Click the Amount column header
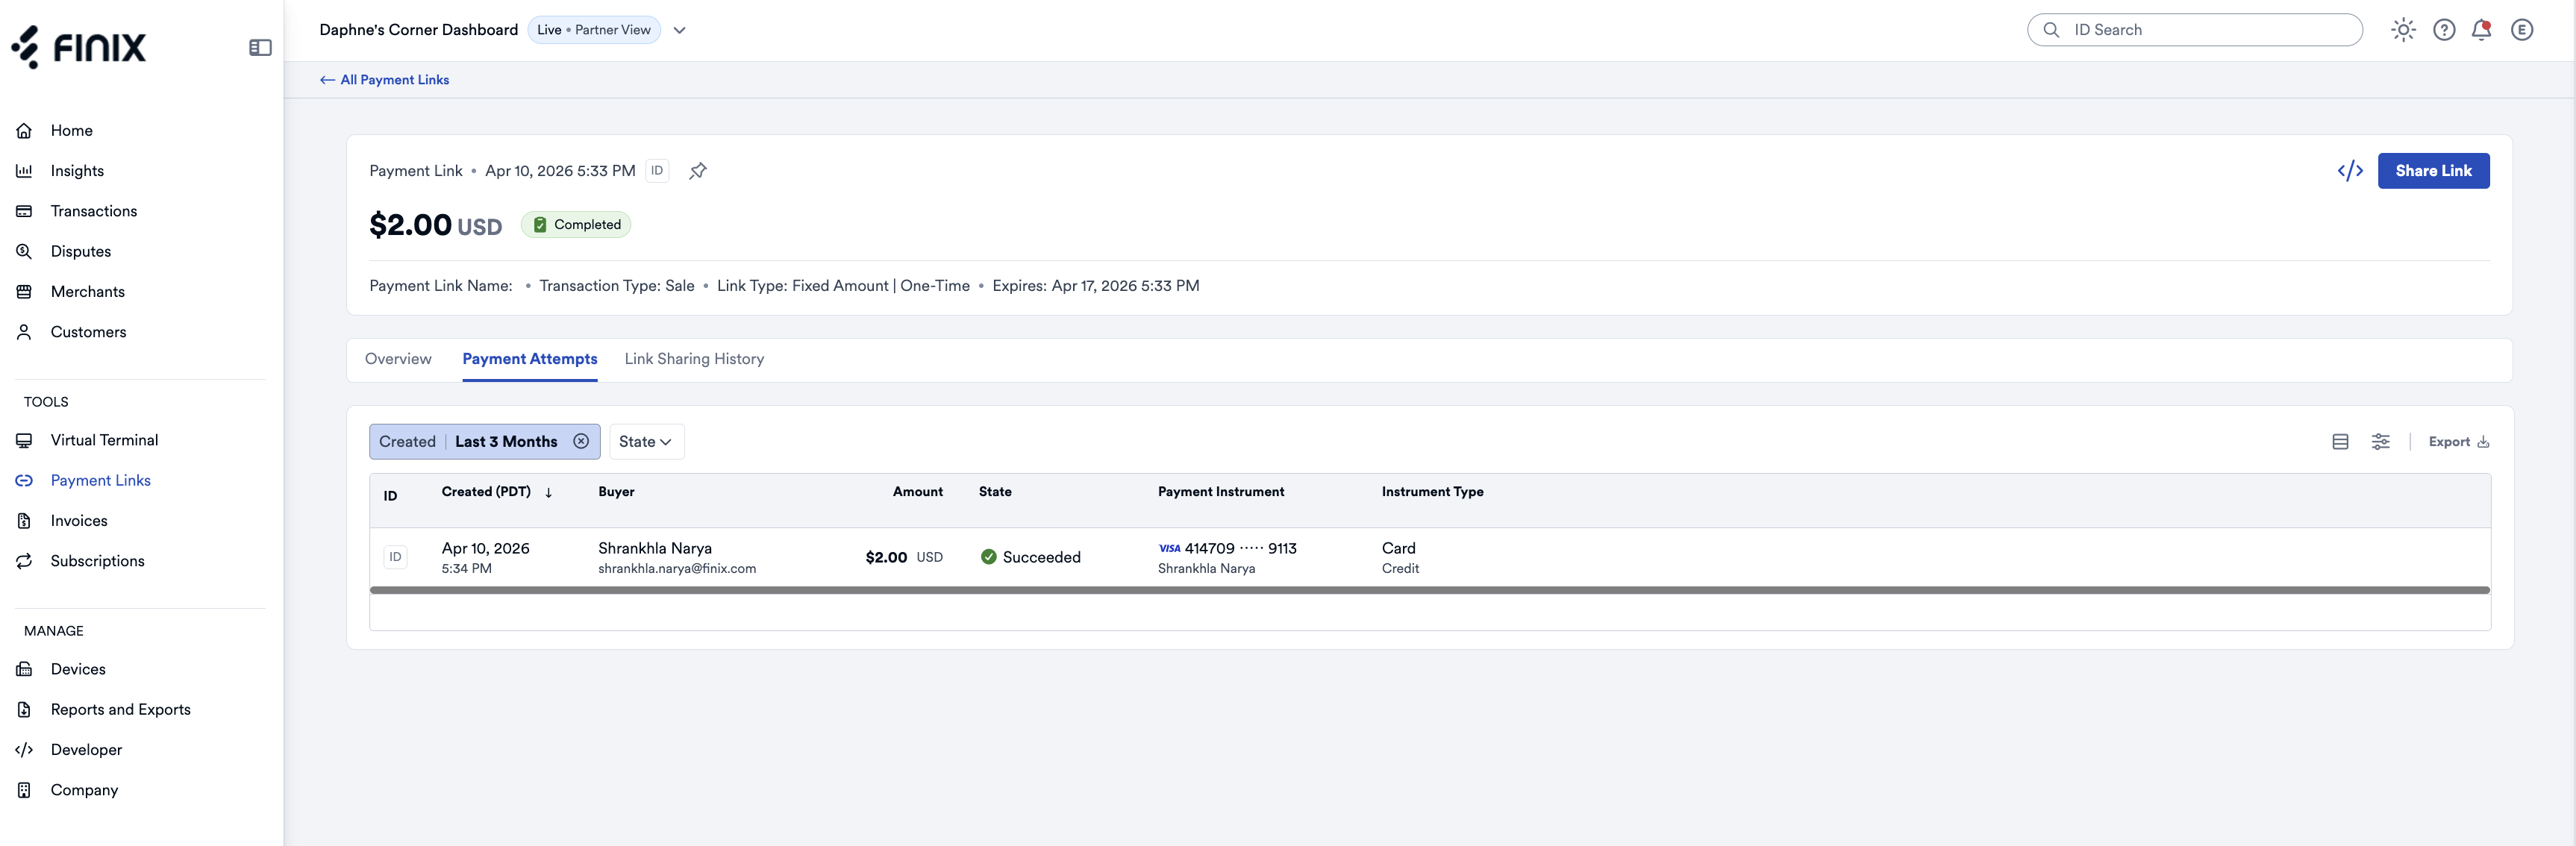2576x846 pixels. coord(917,492)
